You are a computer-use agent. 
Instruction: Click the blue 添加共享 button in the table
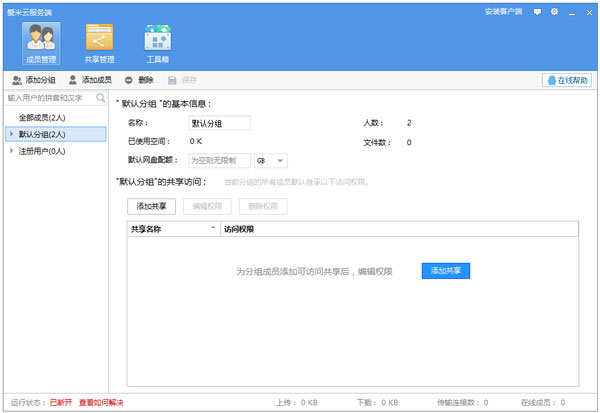coord(446,271)
